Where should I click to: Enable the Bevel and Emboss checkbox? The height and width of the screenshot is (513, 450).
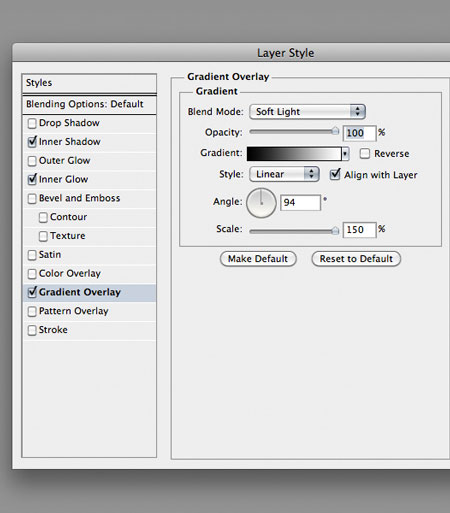[32, 199]
